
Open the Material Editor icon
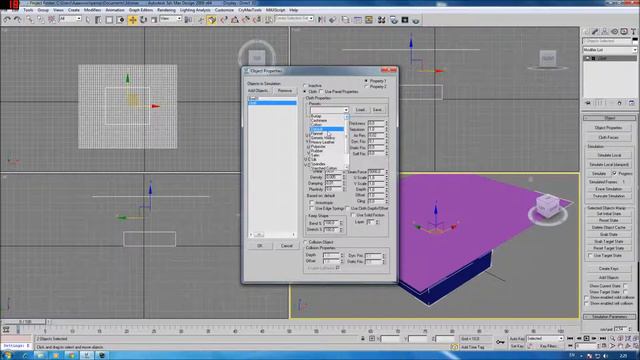tap(382, 20)
